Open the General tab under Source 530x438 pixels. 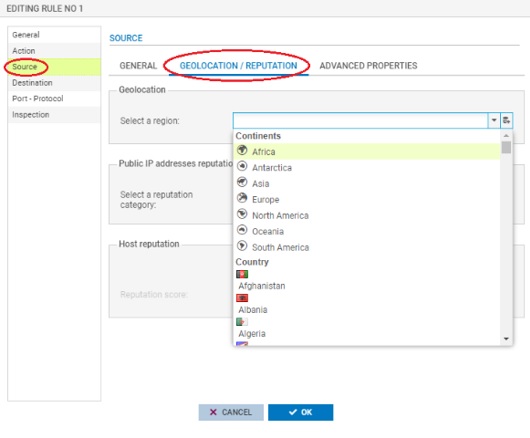coord(138,66)
